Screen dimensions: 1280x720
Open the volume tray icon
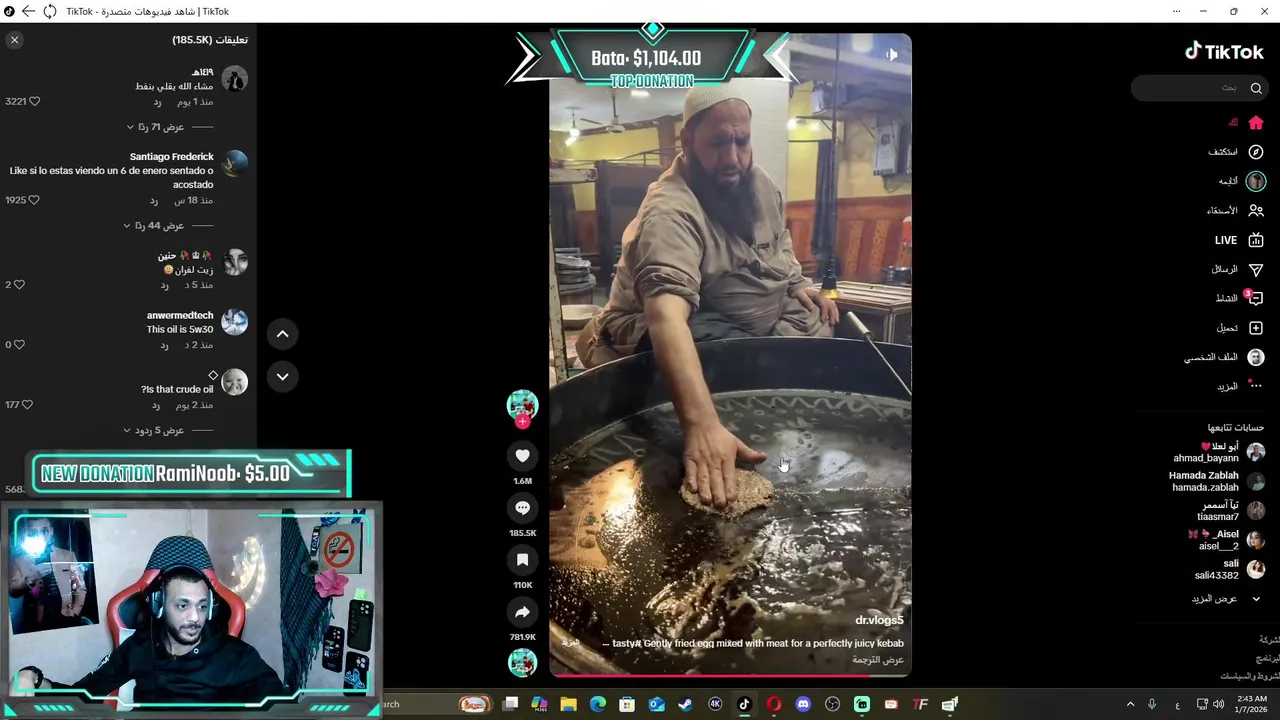1218,704
